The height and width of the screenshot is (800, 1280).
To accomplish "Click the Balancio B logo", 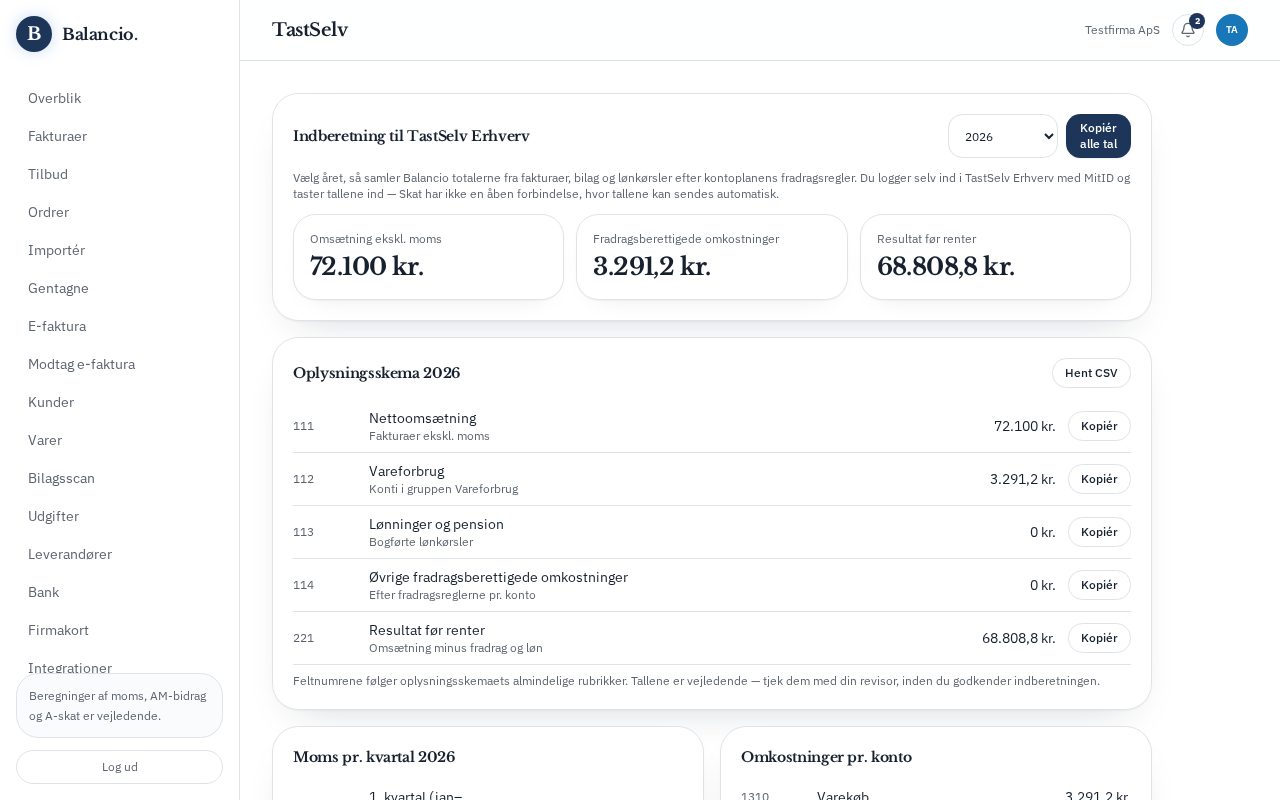I will click(x=34, y=34).
